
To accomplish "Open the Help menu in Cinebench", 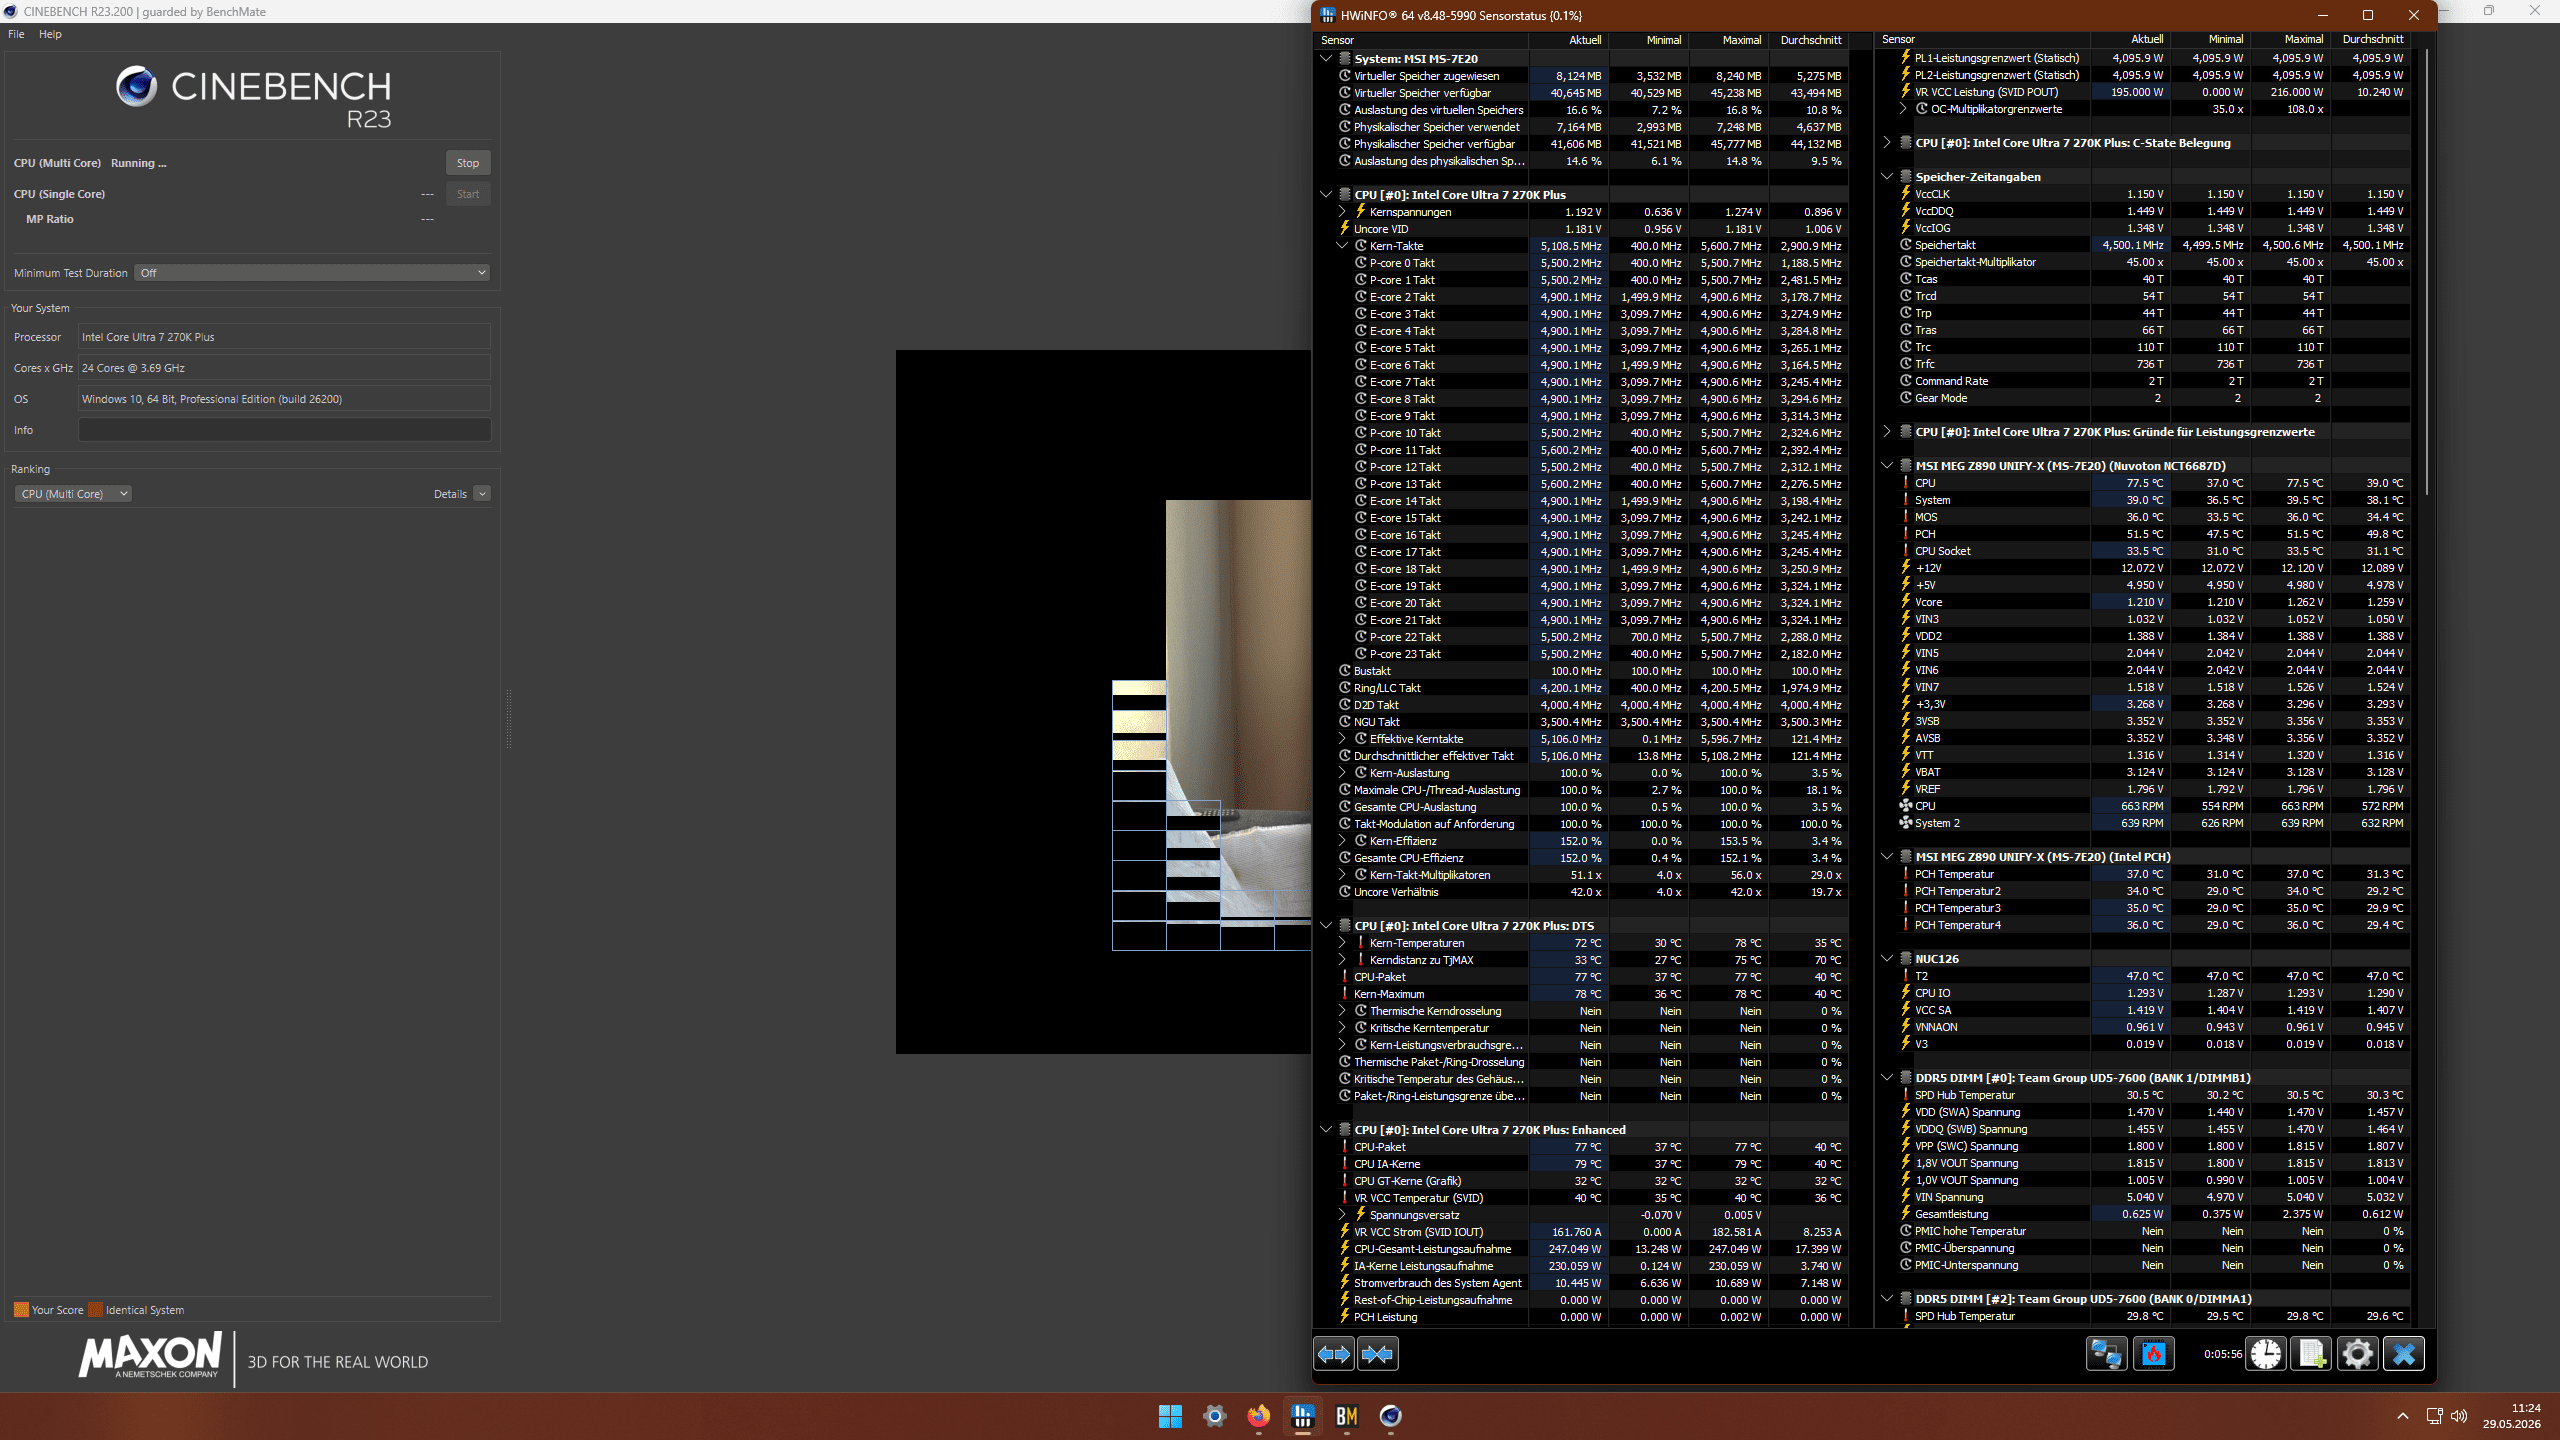I will point(50,34).
